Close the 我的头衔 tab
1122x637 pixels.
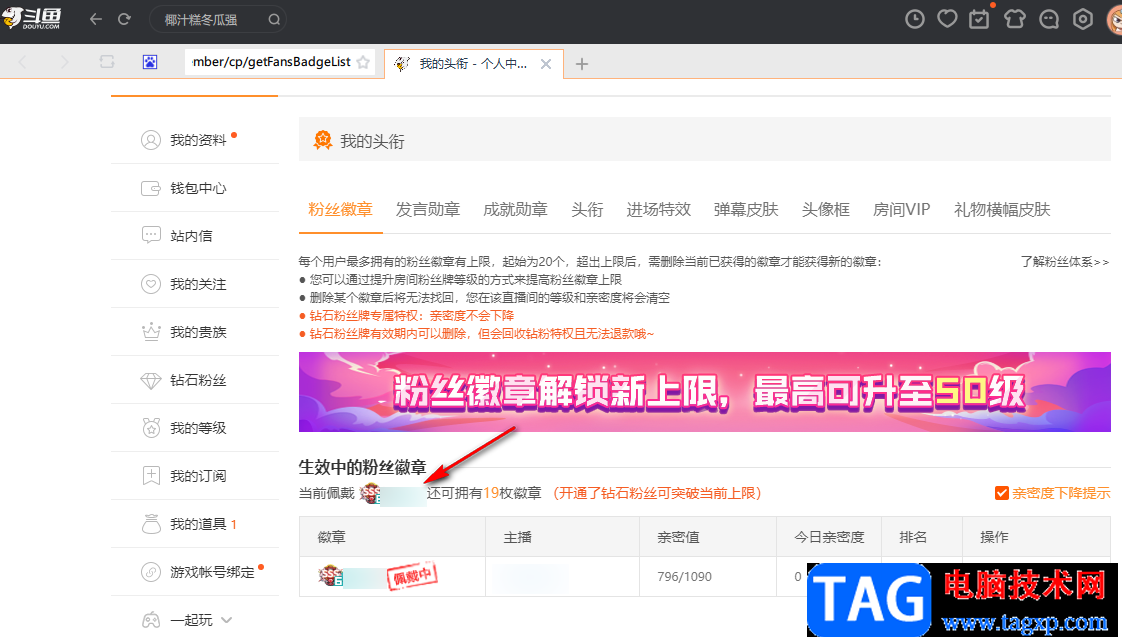546,64
